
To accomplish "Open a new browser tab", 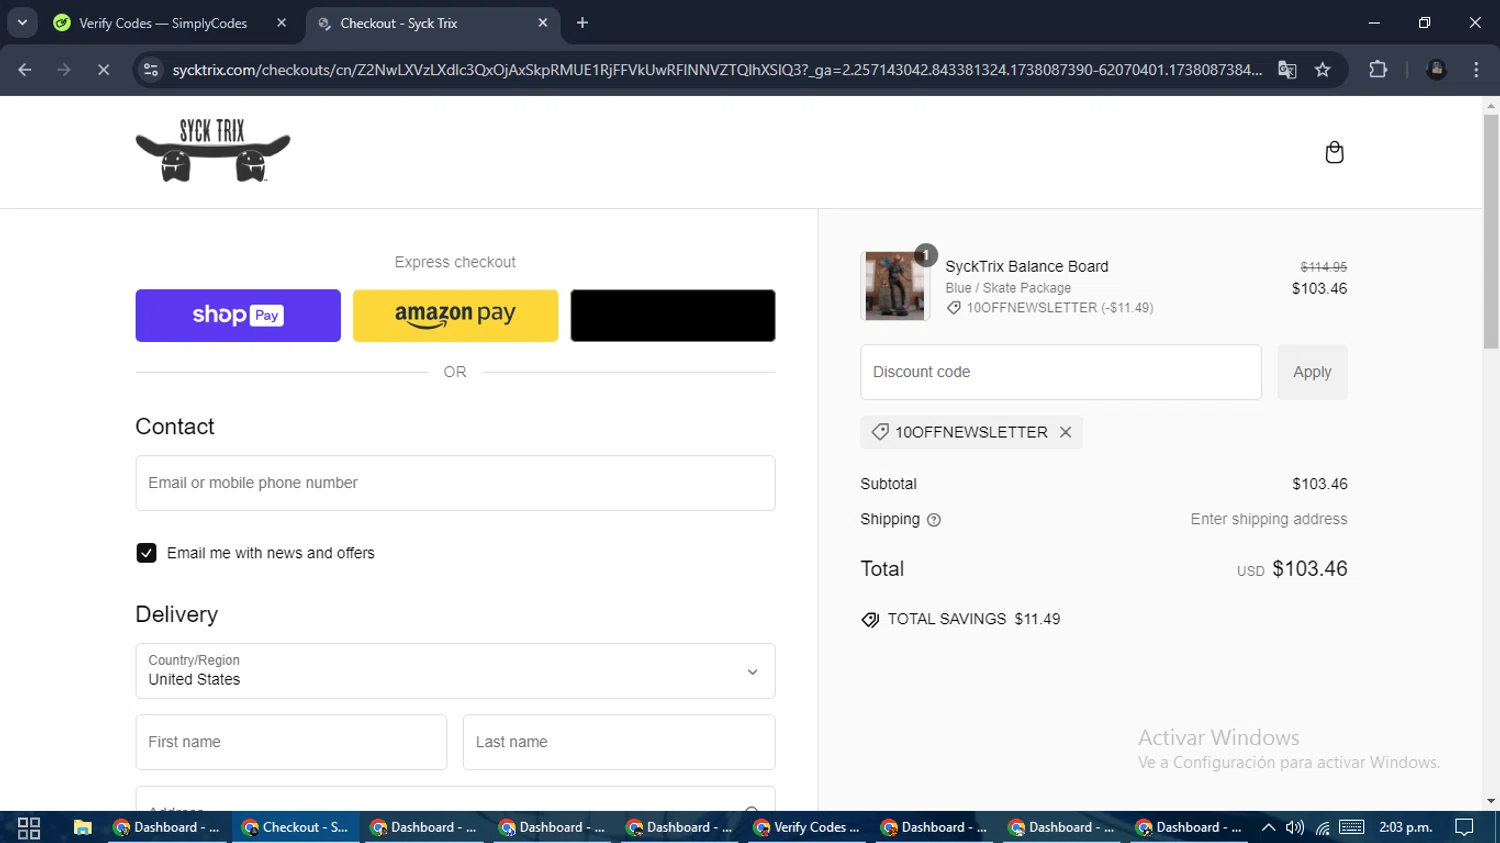I will (582, 22).
